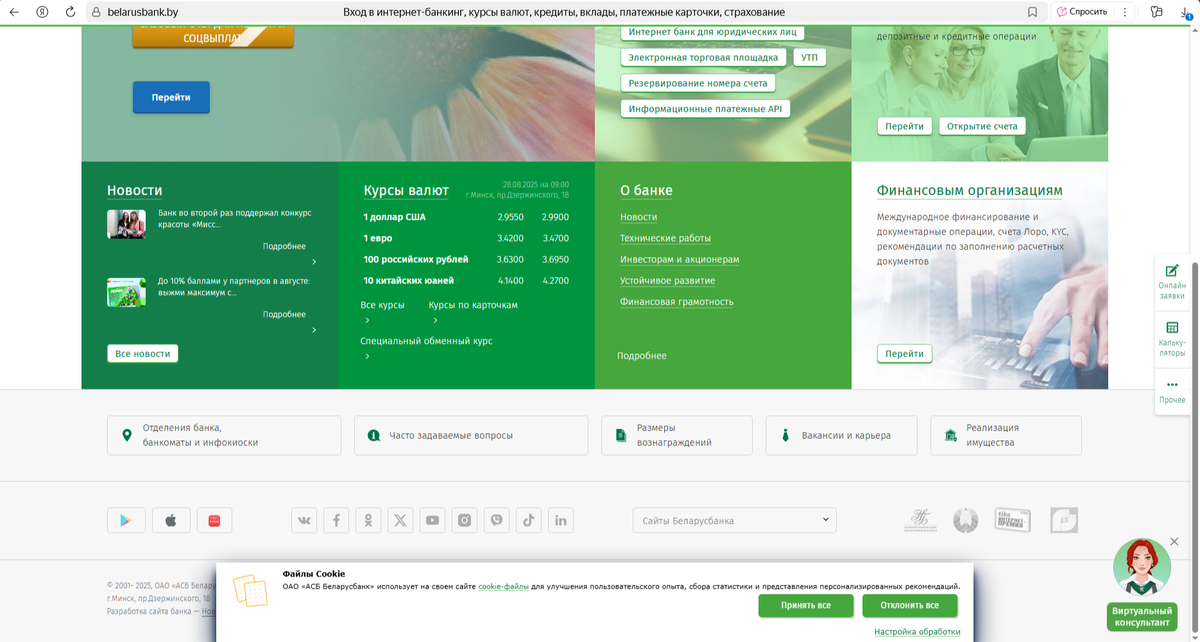This screenshot has width=1200, height=642.
Task: Open the «Мисс…» beauty contest news thumbnail
Action: click(x=126, y=223)
